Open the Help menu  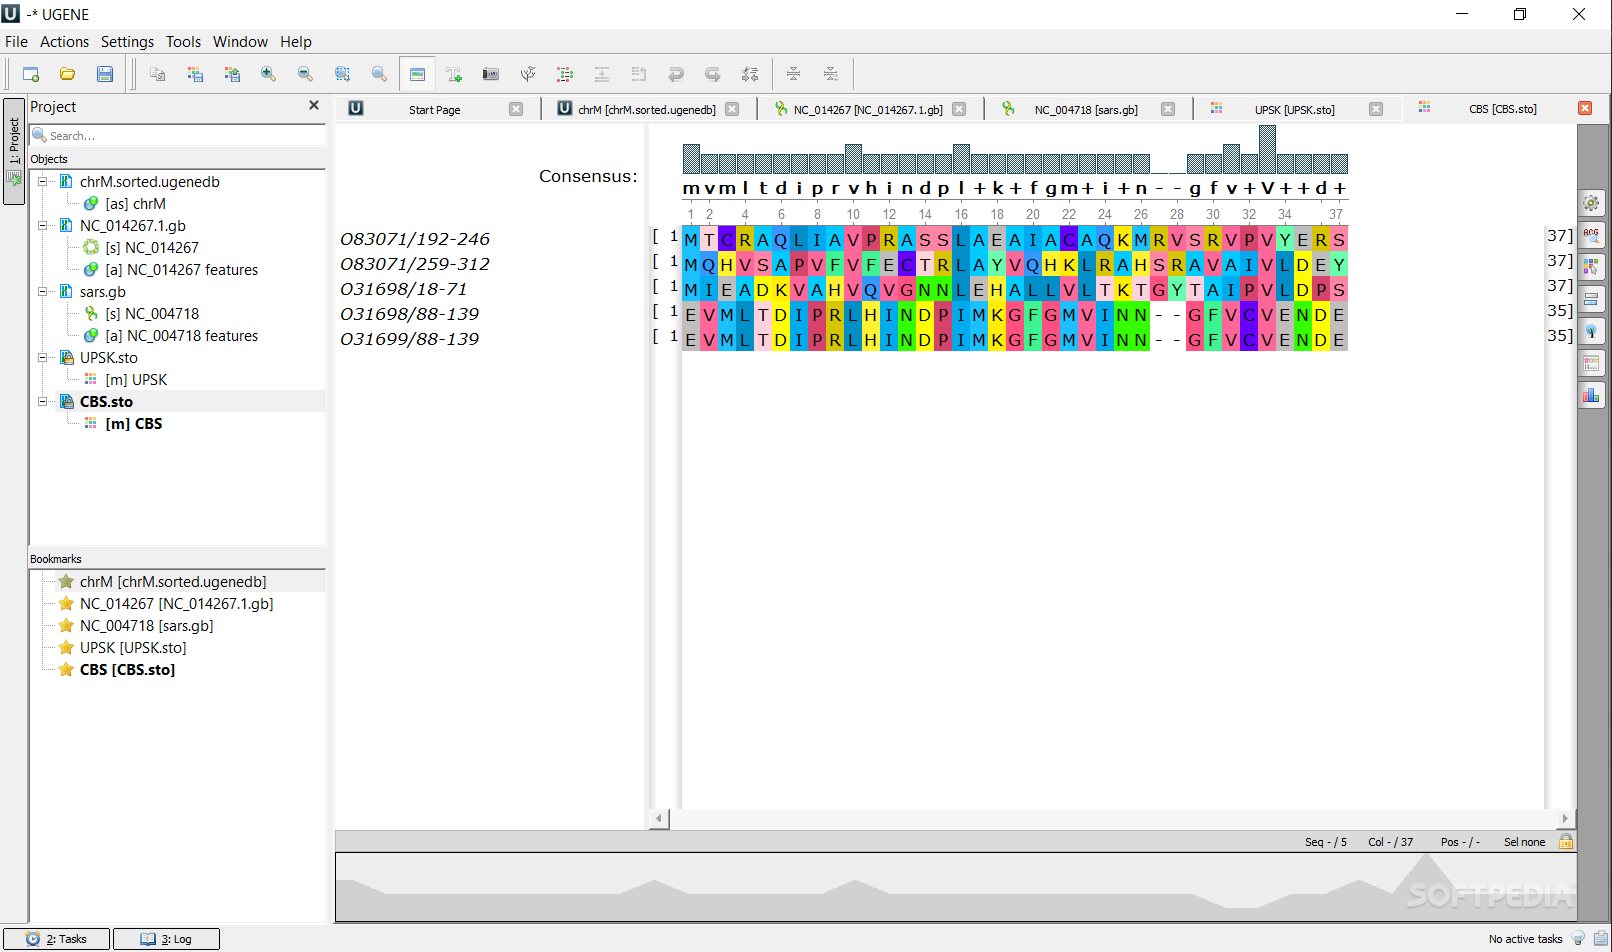pyautogui.click(x=296, y=42)
